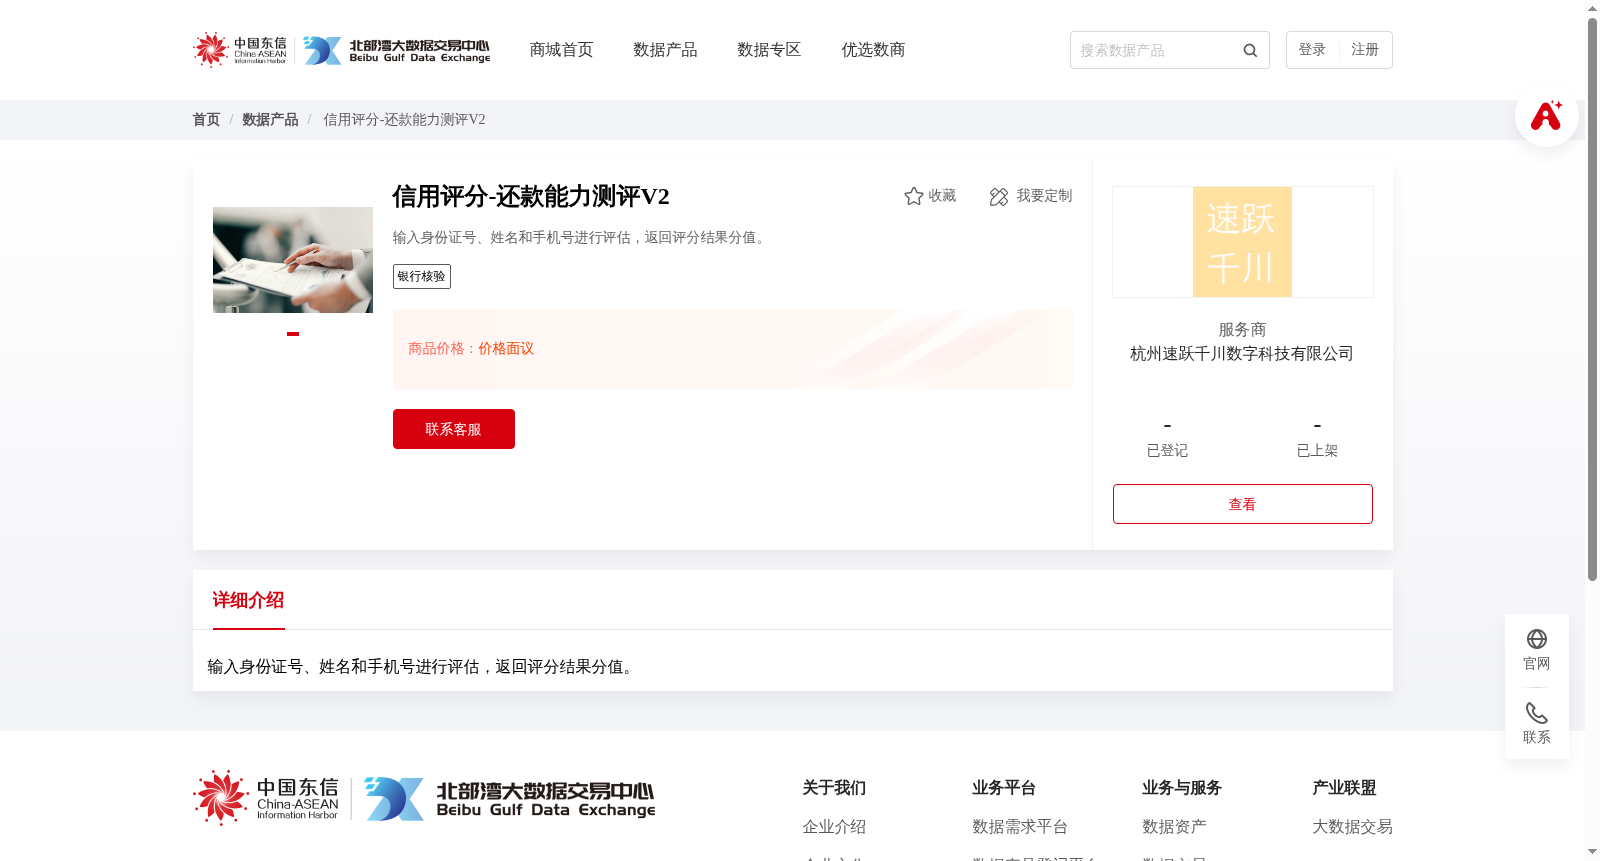Click the phone contact icon
The width and height of the screenshot is (1600, 861).
tap(1537, 713)
